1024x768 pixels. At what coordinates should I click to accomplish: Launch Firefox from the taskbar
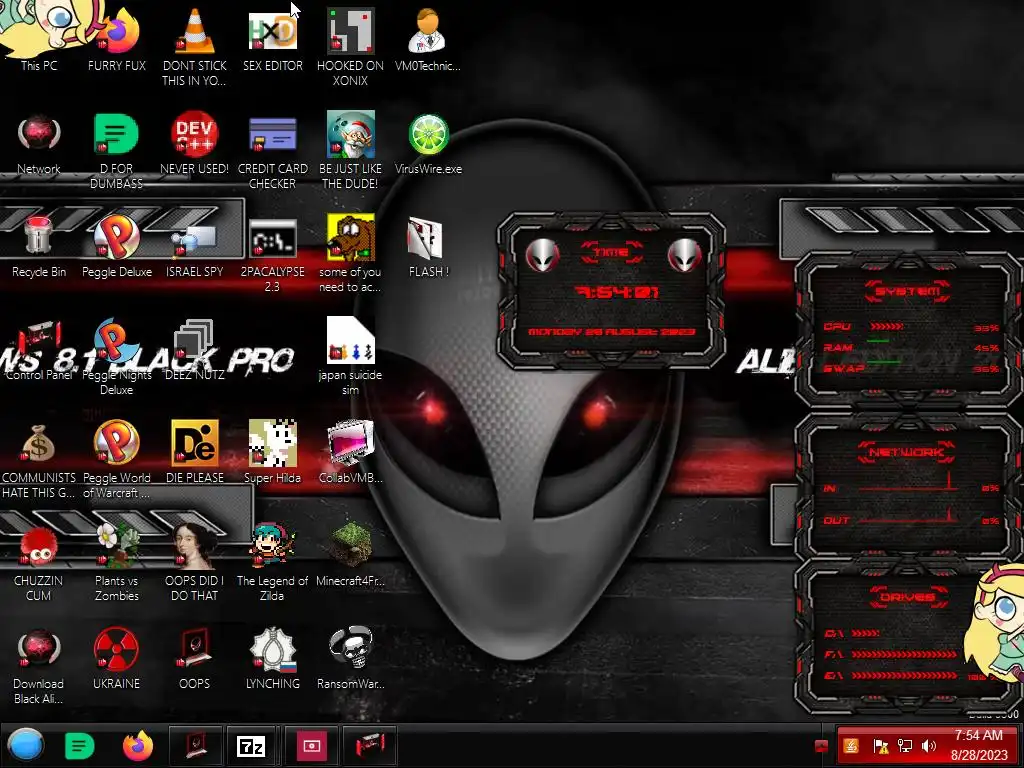pos(138,745)
